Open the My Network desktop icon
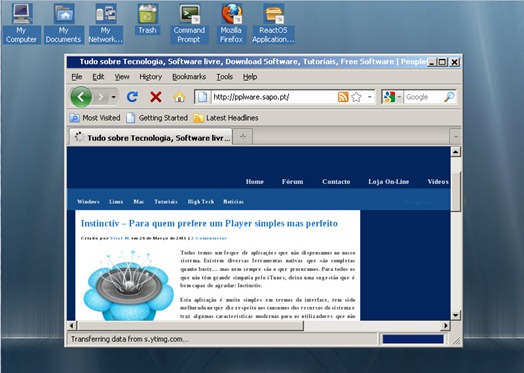 point(106,23)
